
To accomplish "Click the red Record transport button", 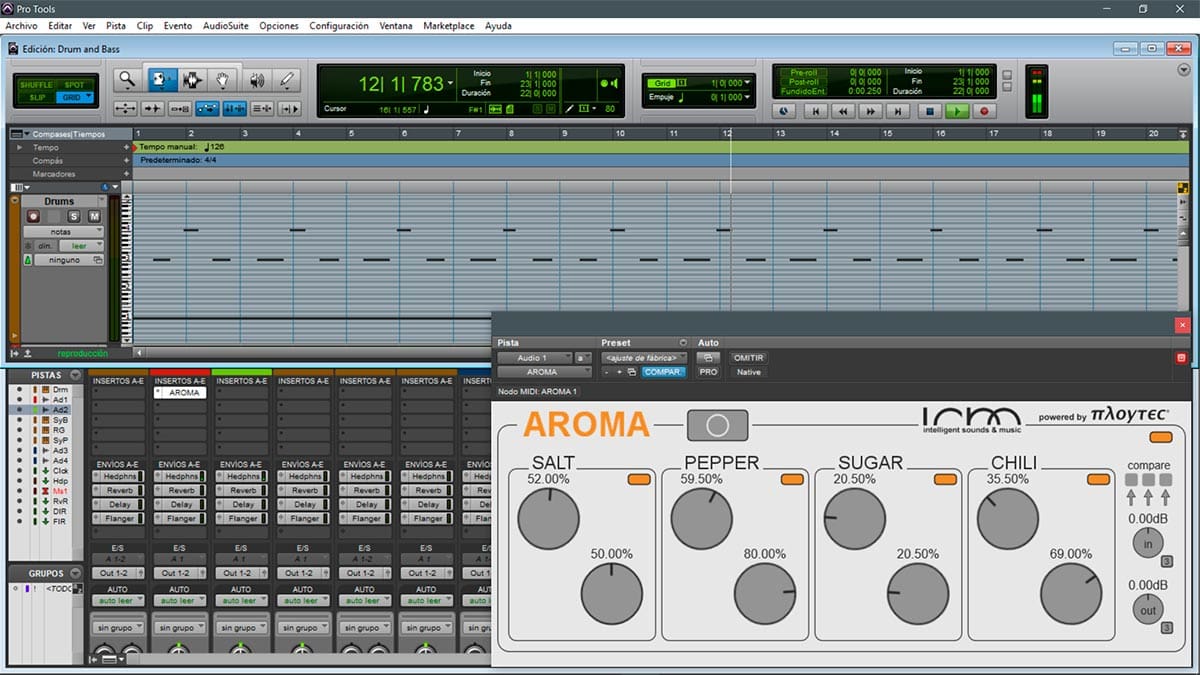I will point(984,112).
